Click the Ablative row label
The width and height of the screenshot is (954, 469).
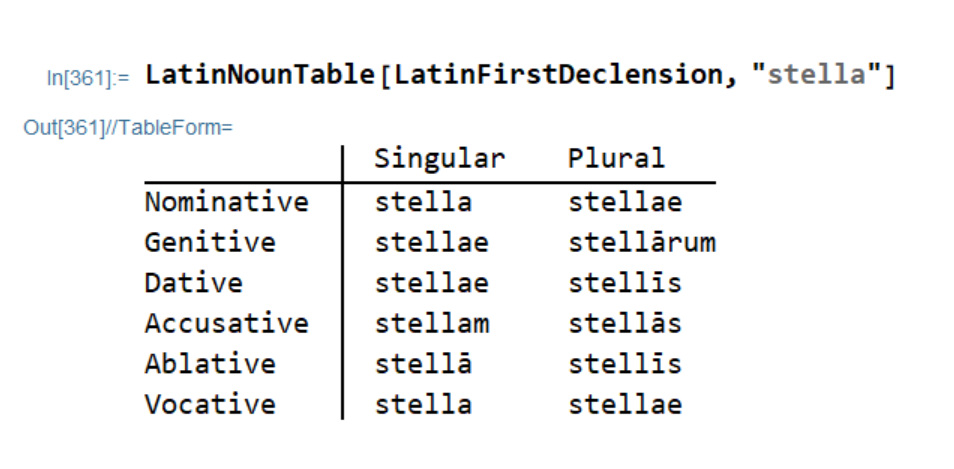(210, 364)
